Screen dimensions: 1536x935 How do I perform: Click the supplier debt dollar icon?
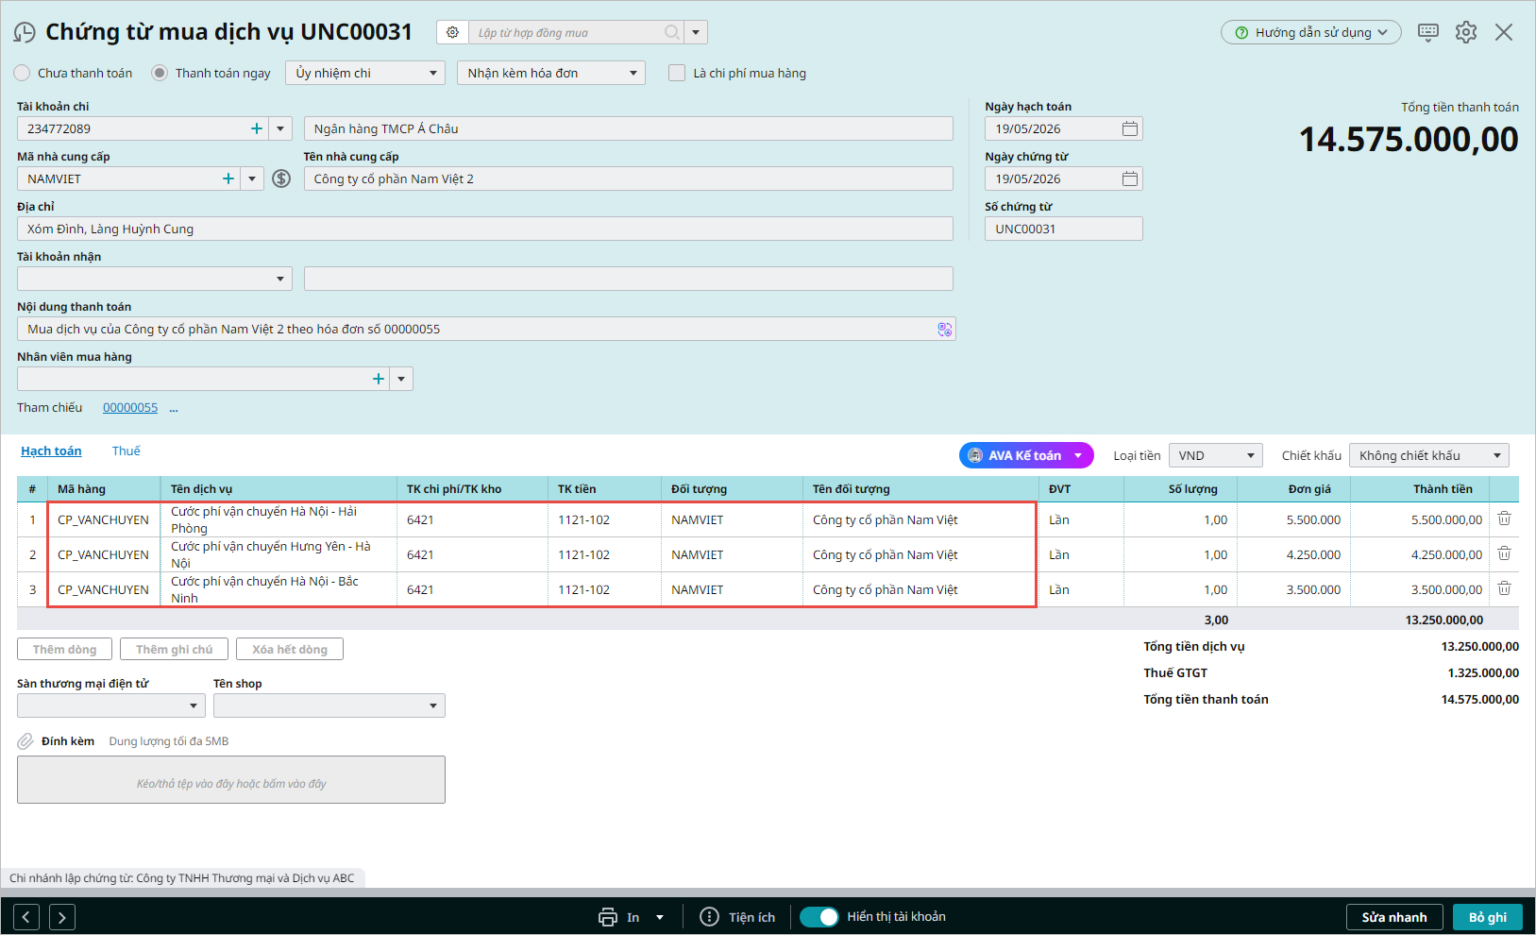pyautogui.click(x=281, y=178)
